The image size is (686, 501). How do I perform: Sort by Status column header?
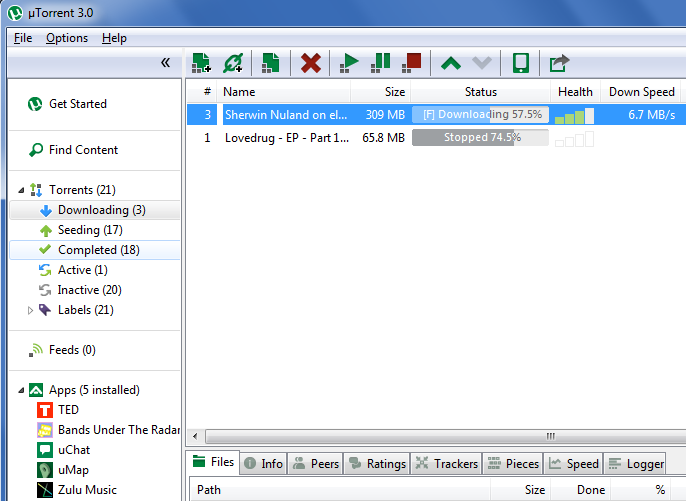coord(480,92)
